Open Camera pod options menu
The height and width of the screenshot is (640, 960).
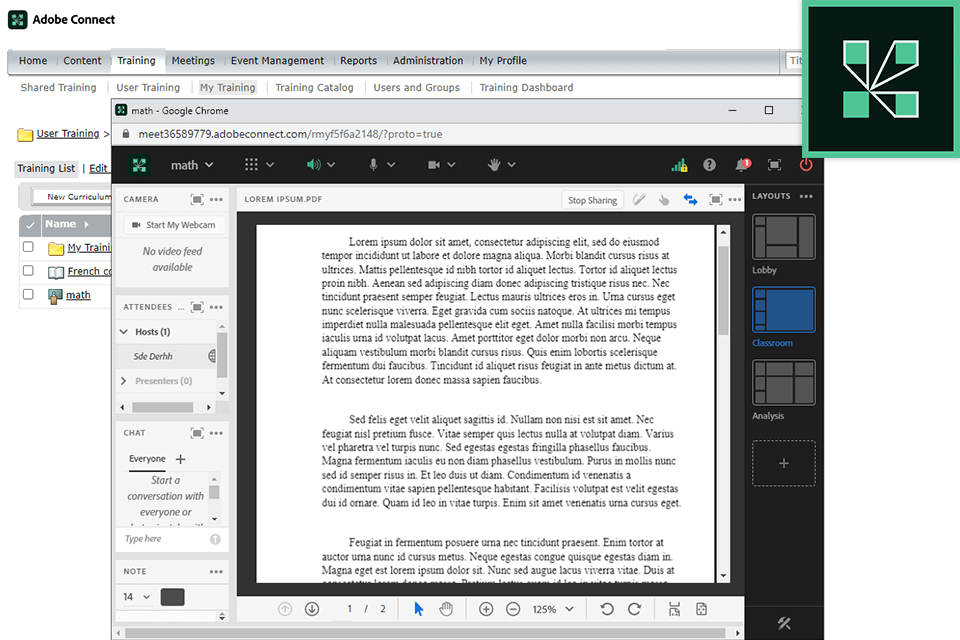pos(216,200)
